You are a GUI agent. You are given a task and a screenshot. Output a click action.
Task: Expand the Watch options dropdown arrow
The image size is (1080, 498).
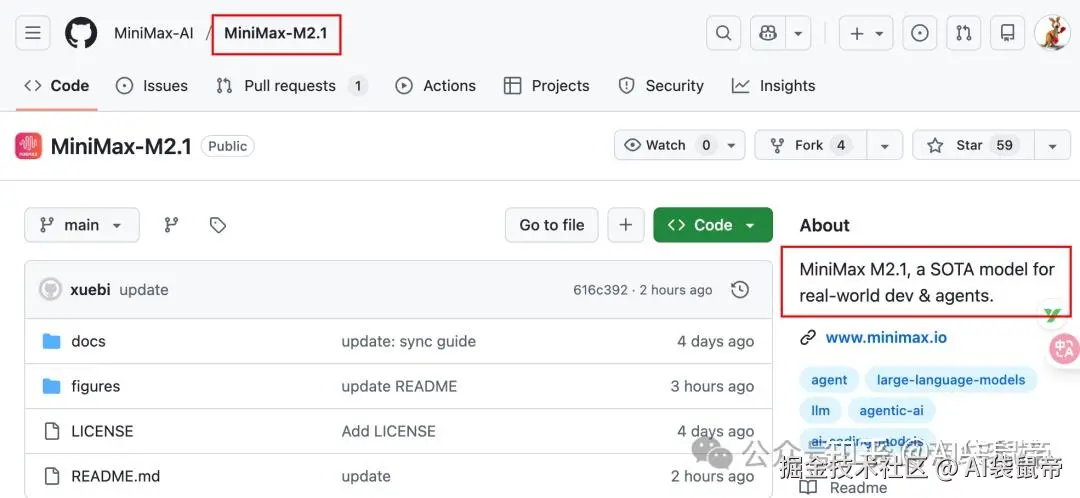coord(731,145)
